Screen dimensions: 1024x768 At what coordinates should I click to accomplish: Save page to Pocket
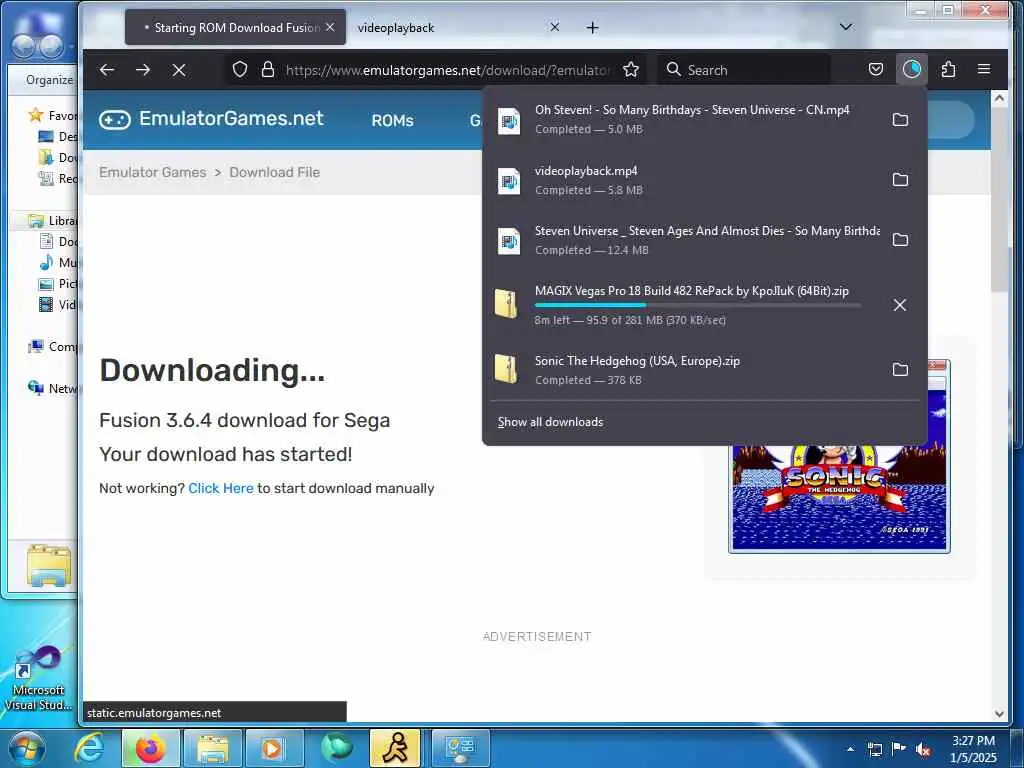pyautogui.click(x=876, y=69)
